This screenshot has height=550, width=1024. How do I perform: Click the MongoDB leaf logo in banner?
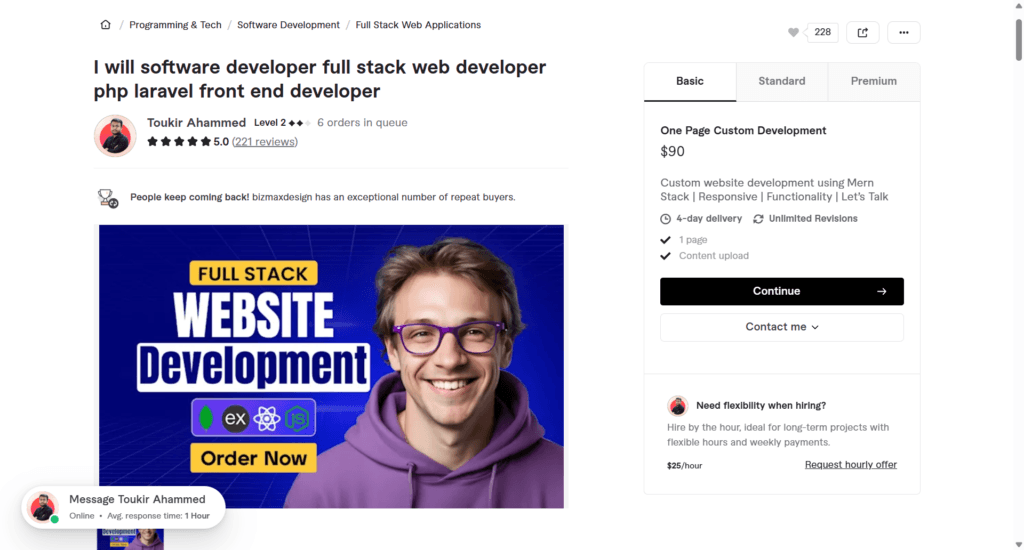(206, 419)
